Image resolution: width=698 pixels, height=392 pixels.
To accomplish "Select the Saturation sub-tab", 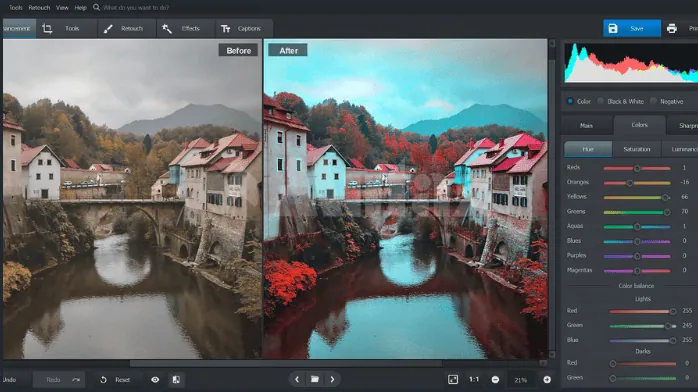I will (x=637, y=149).
